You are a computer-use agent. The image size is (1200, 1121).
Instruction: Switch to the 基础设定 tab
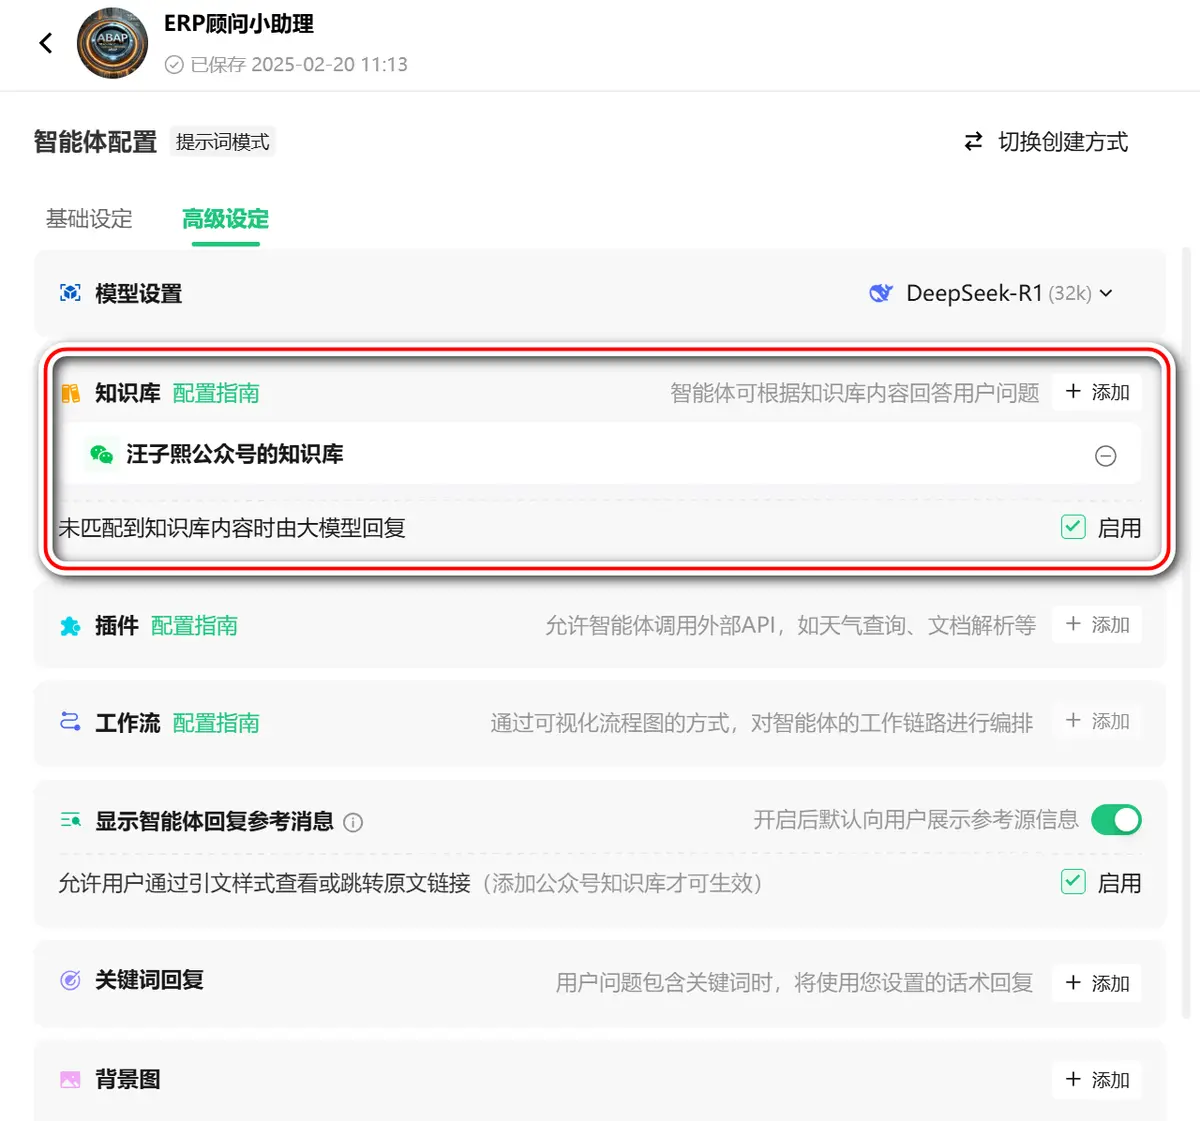89,219
